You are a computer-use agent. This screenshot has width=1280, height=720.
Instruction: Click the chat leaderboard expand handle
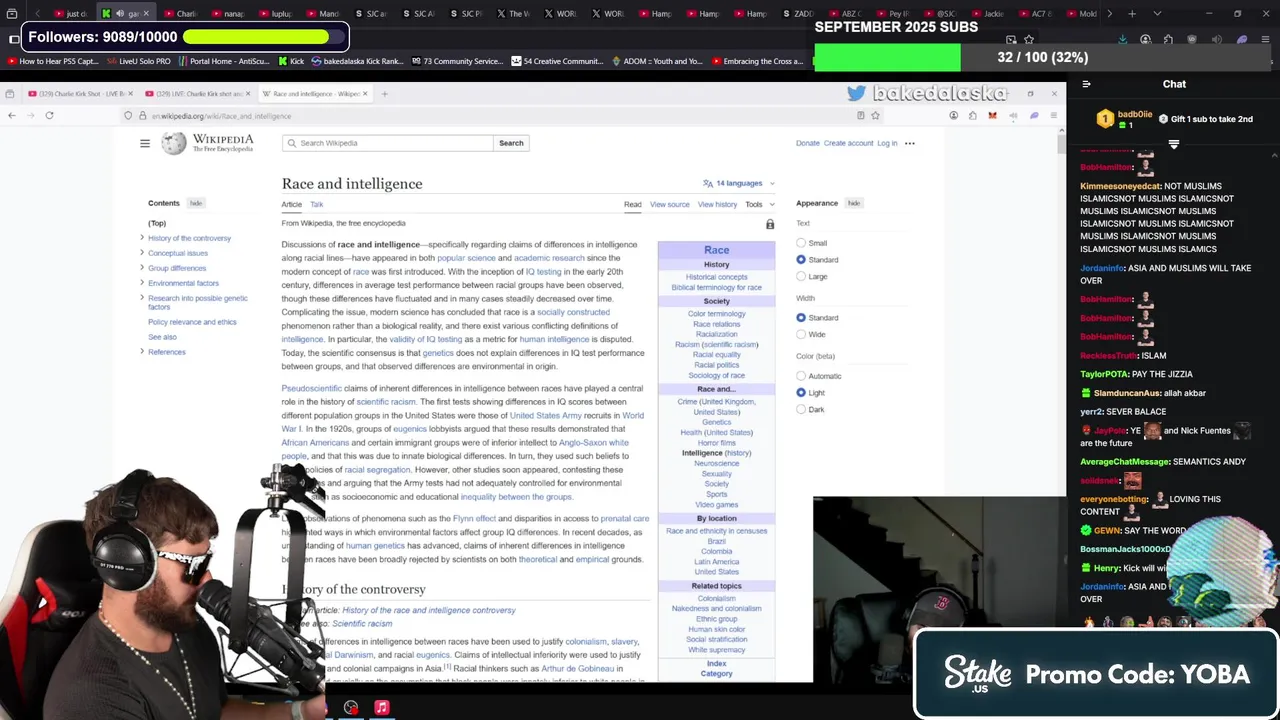coord(1174,144)
